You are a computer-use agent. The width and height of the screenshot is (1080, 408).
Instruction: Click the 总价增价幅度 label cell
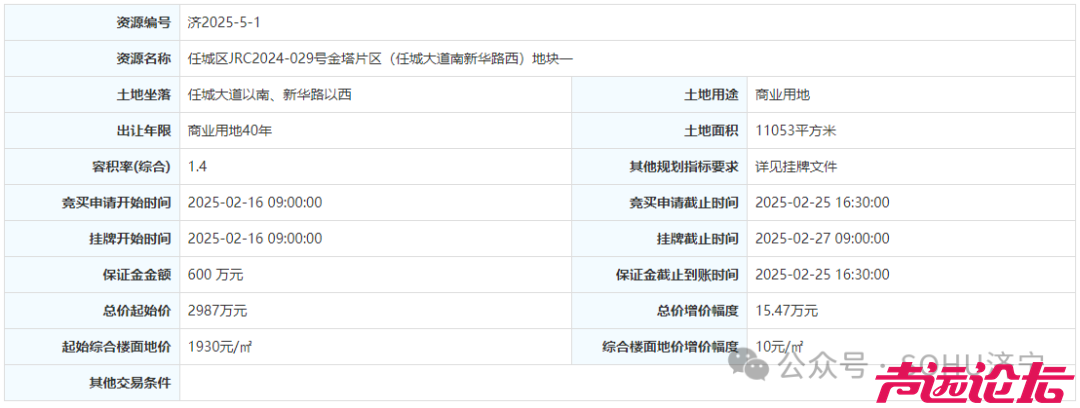pos(660,310)
